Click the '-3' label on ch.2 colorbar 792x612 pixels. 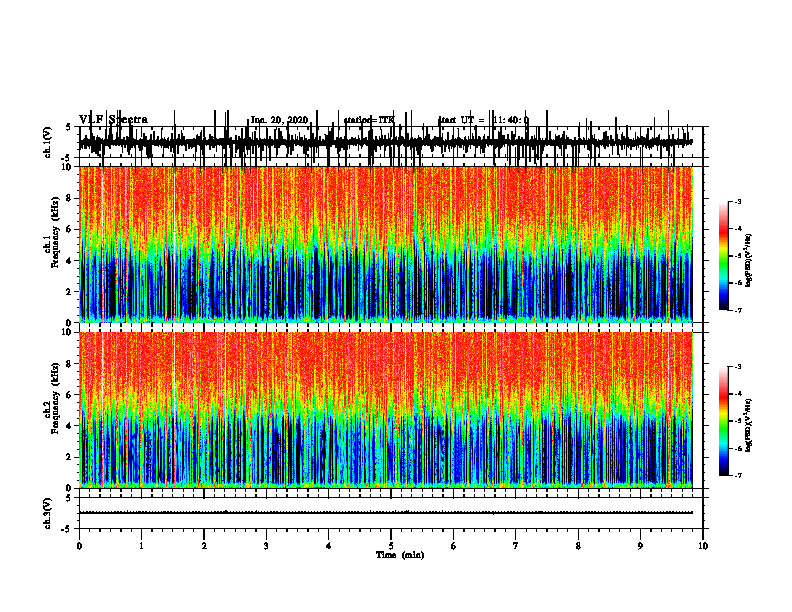click(x=737, y=367)
